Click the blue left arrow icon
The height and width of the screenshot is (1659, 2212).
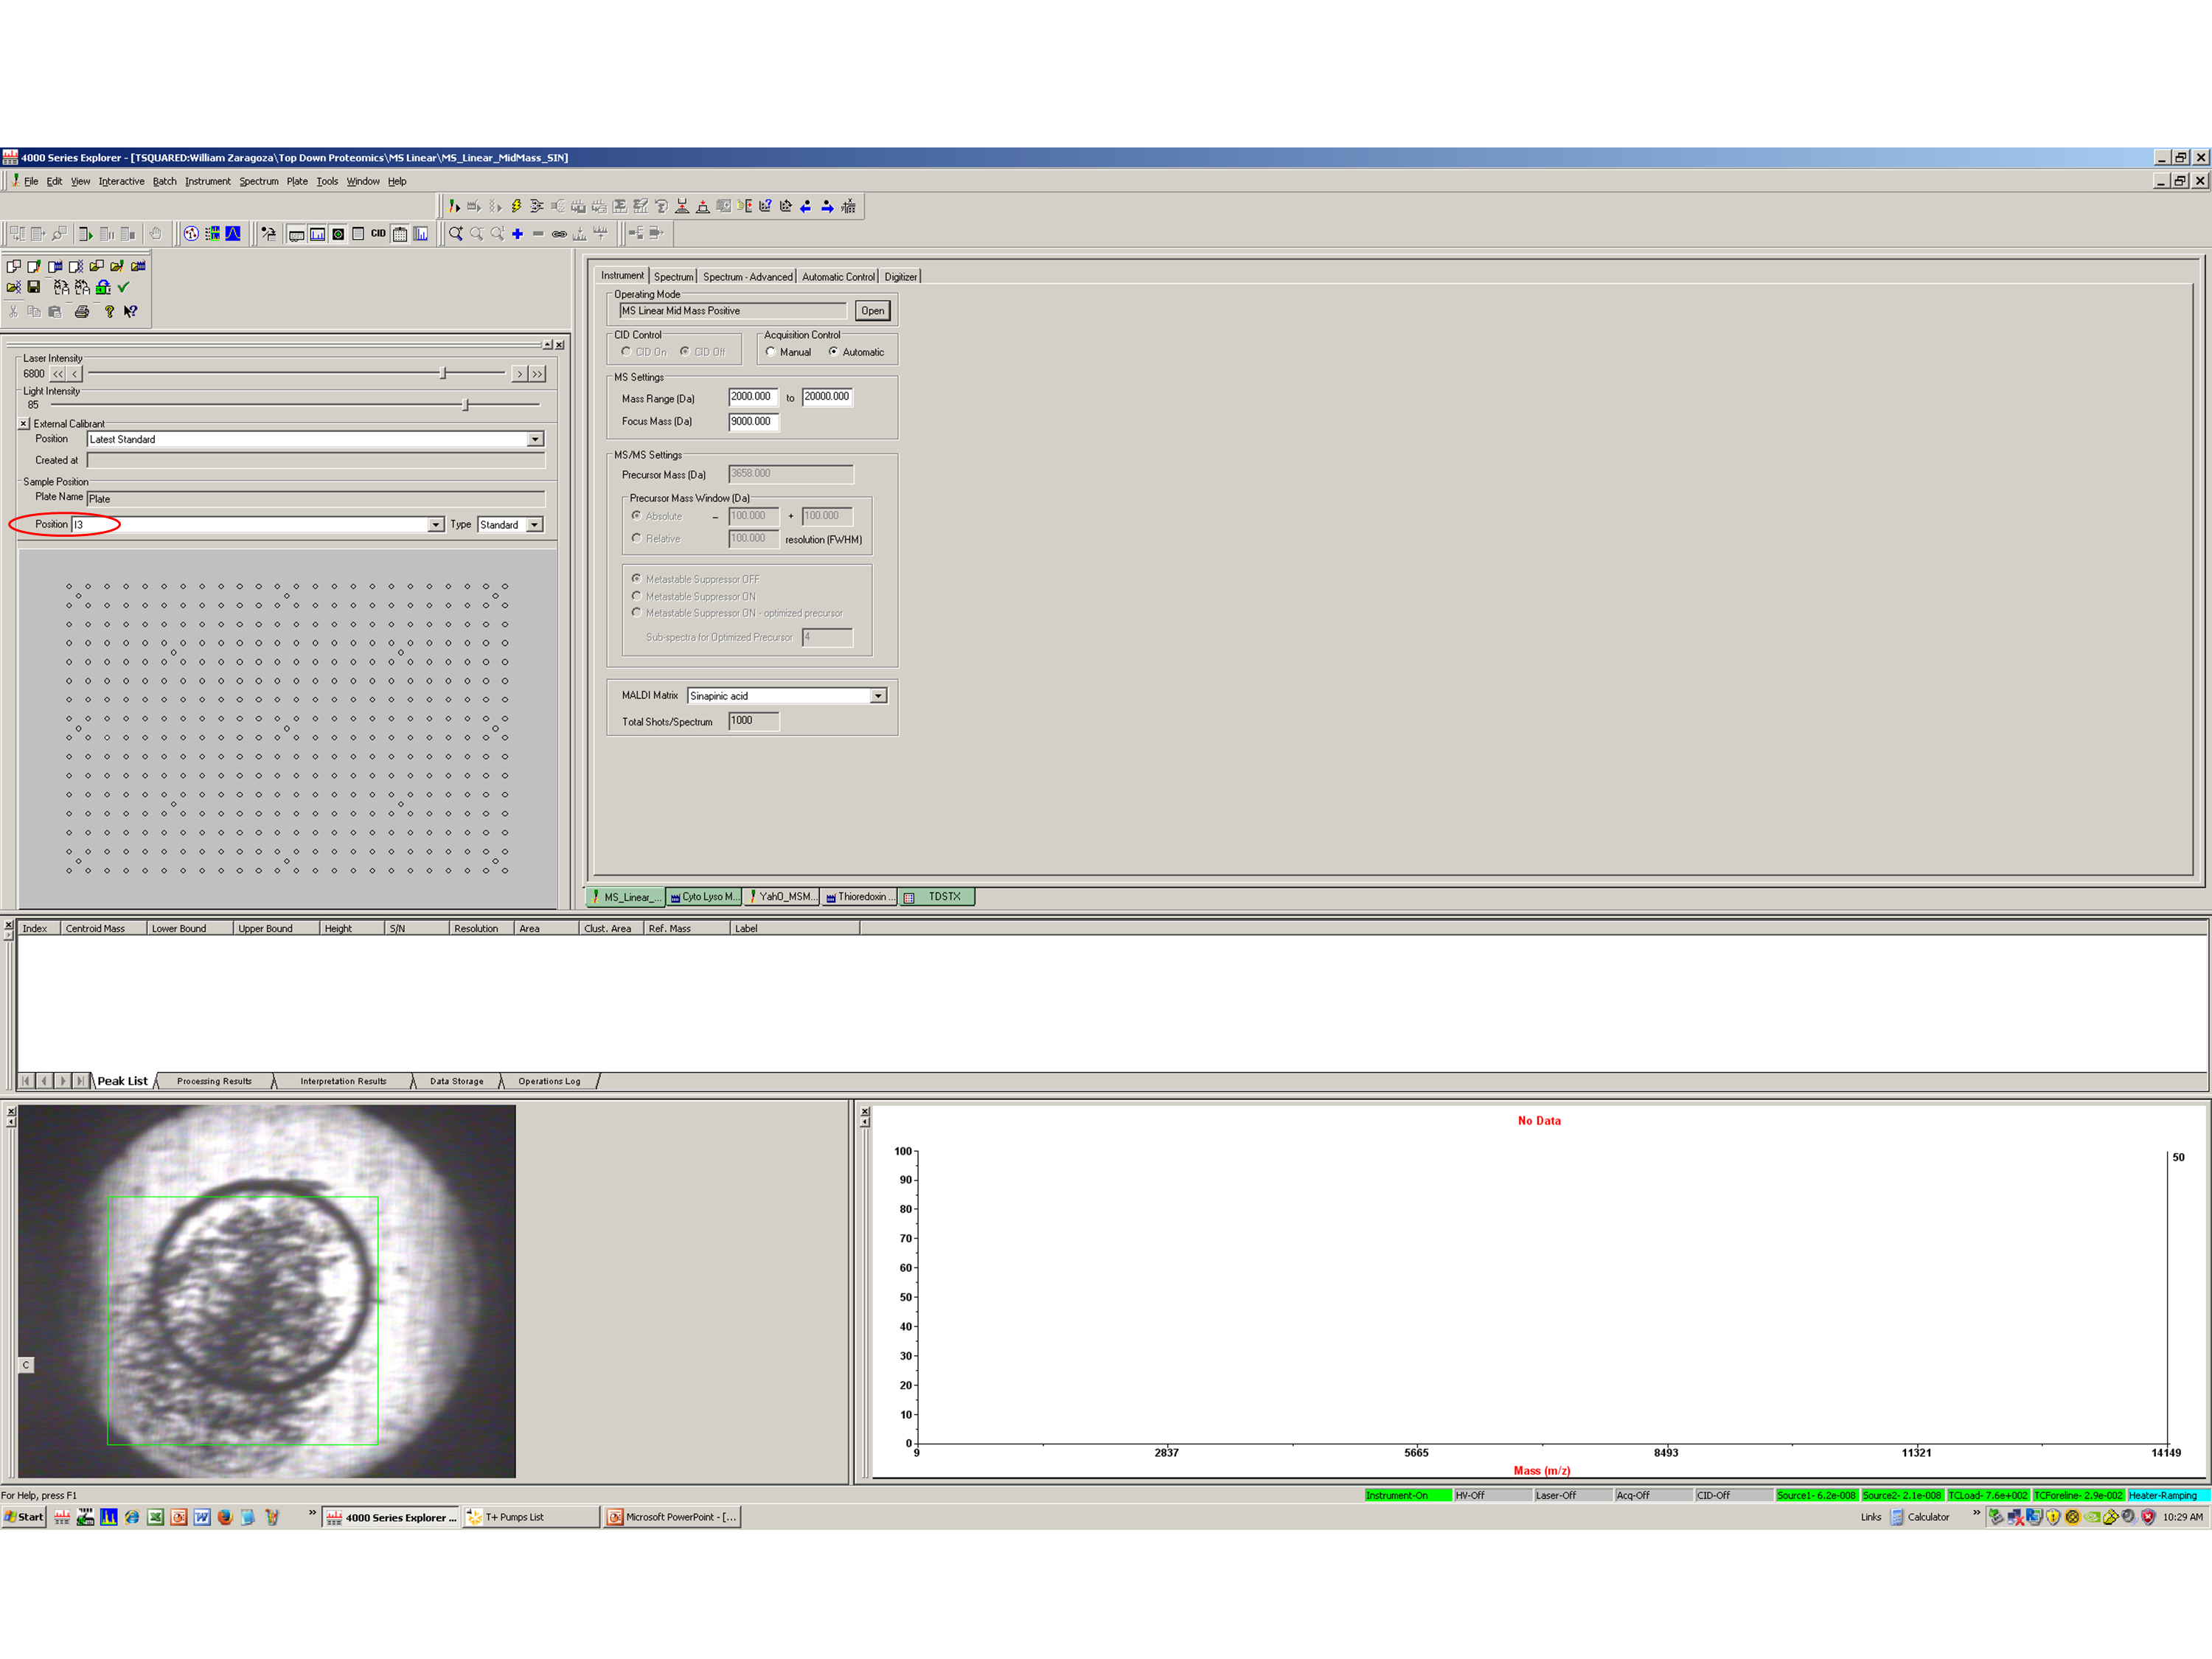(806, 206)
